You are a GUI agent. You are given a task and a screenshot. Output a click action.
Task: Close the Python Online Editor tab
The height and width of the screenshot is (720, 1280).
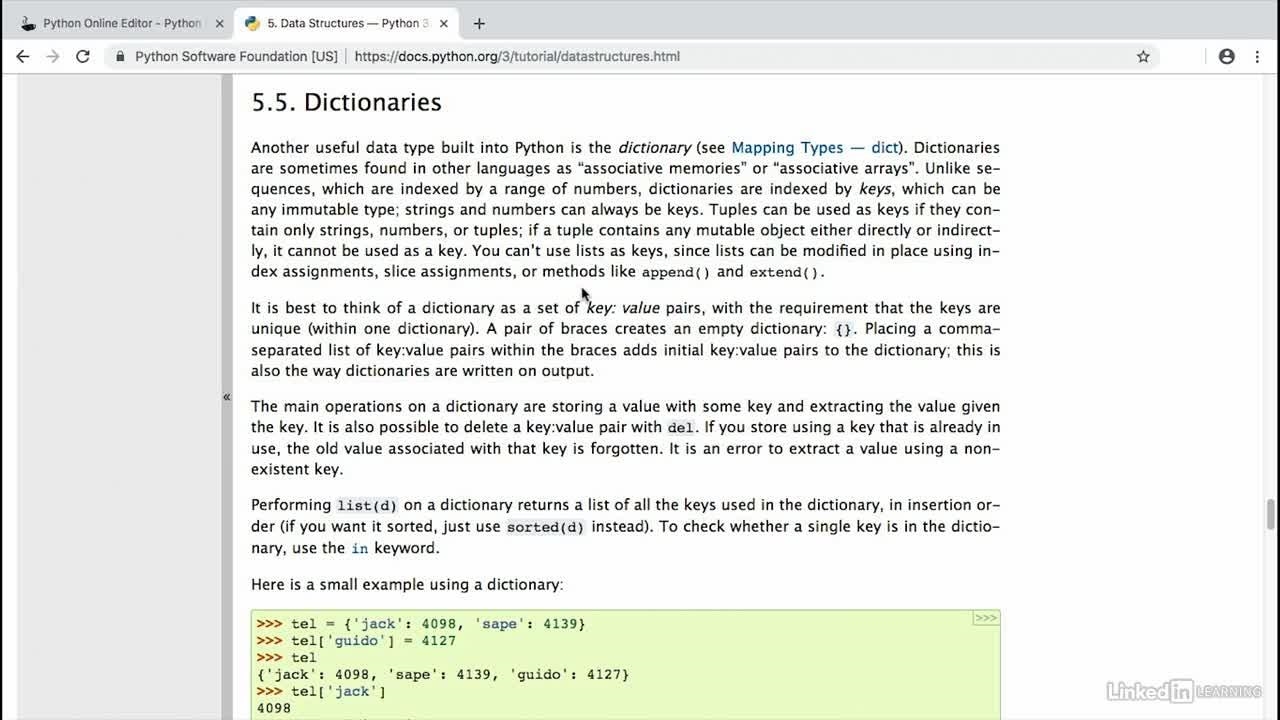[218, 23]
